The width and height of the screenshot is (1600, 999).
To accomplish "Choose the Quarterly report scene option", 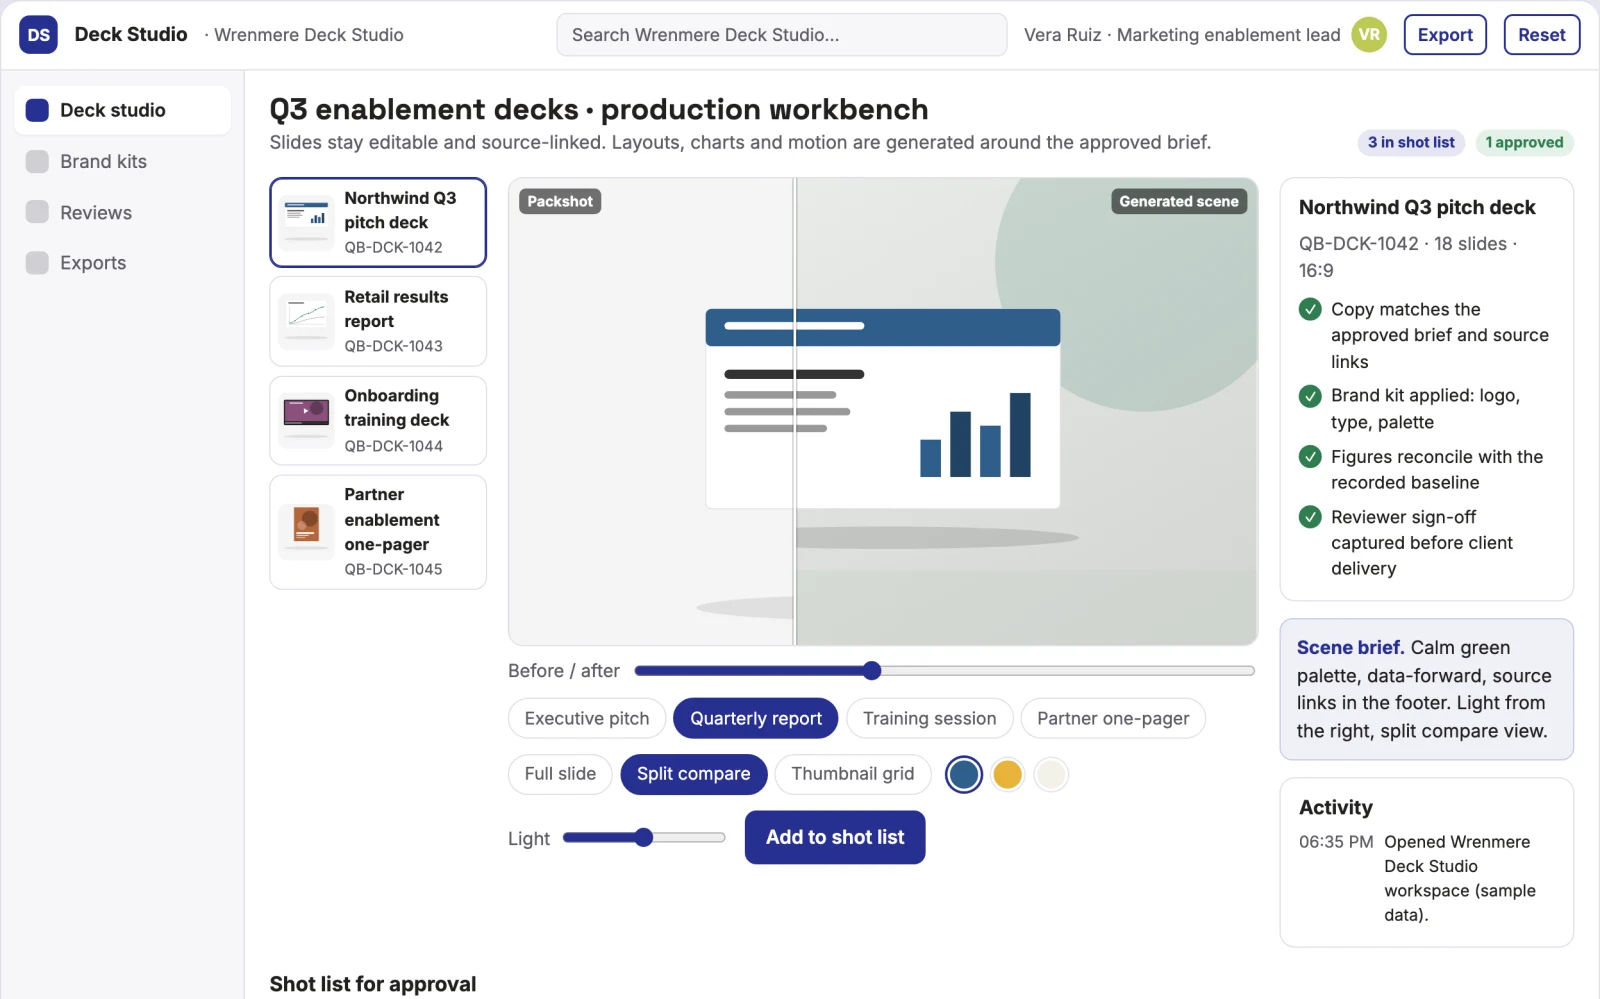I will pos(756,718).
